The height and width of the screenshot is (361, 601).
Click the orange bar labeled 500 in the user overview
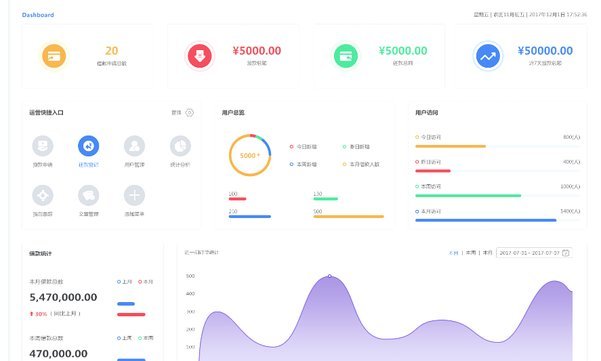(x=348, y=217)
